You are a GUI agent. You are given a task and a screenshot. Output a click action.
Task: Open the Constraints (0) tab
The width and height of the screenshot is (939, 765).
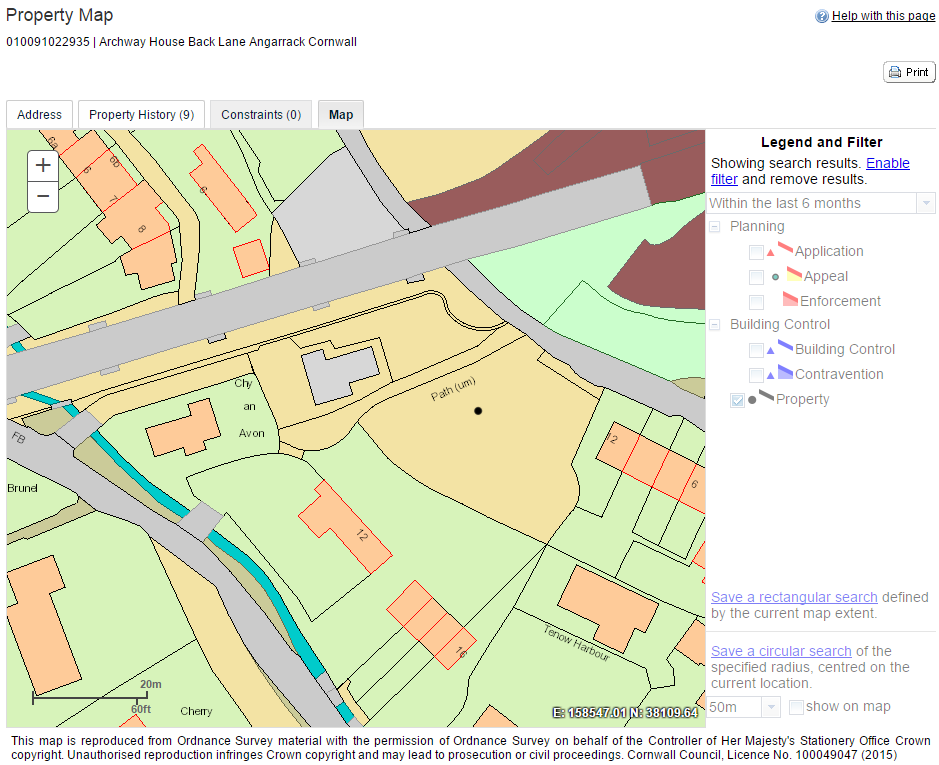261,115
